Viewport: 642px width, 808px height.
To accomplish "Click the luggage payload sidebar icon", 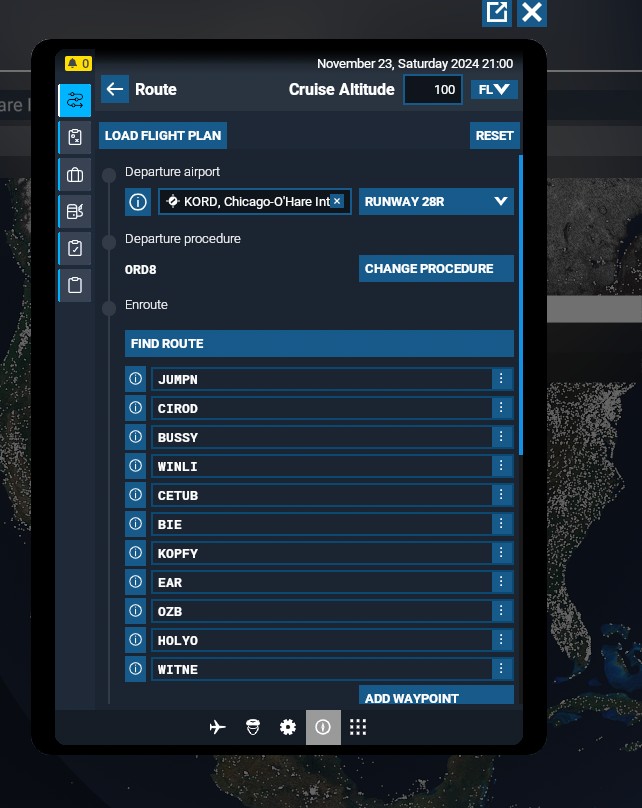I will [74, 175].
